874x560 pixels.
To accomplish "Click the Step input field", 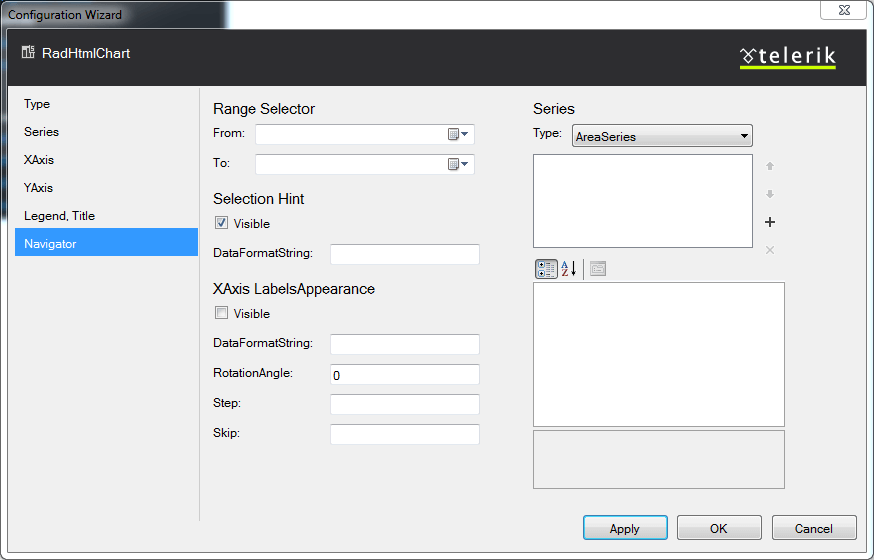I will (405, 404).
